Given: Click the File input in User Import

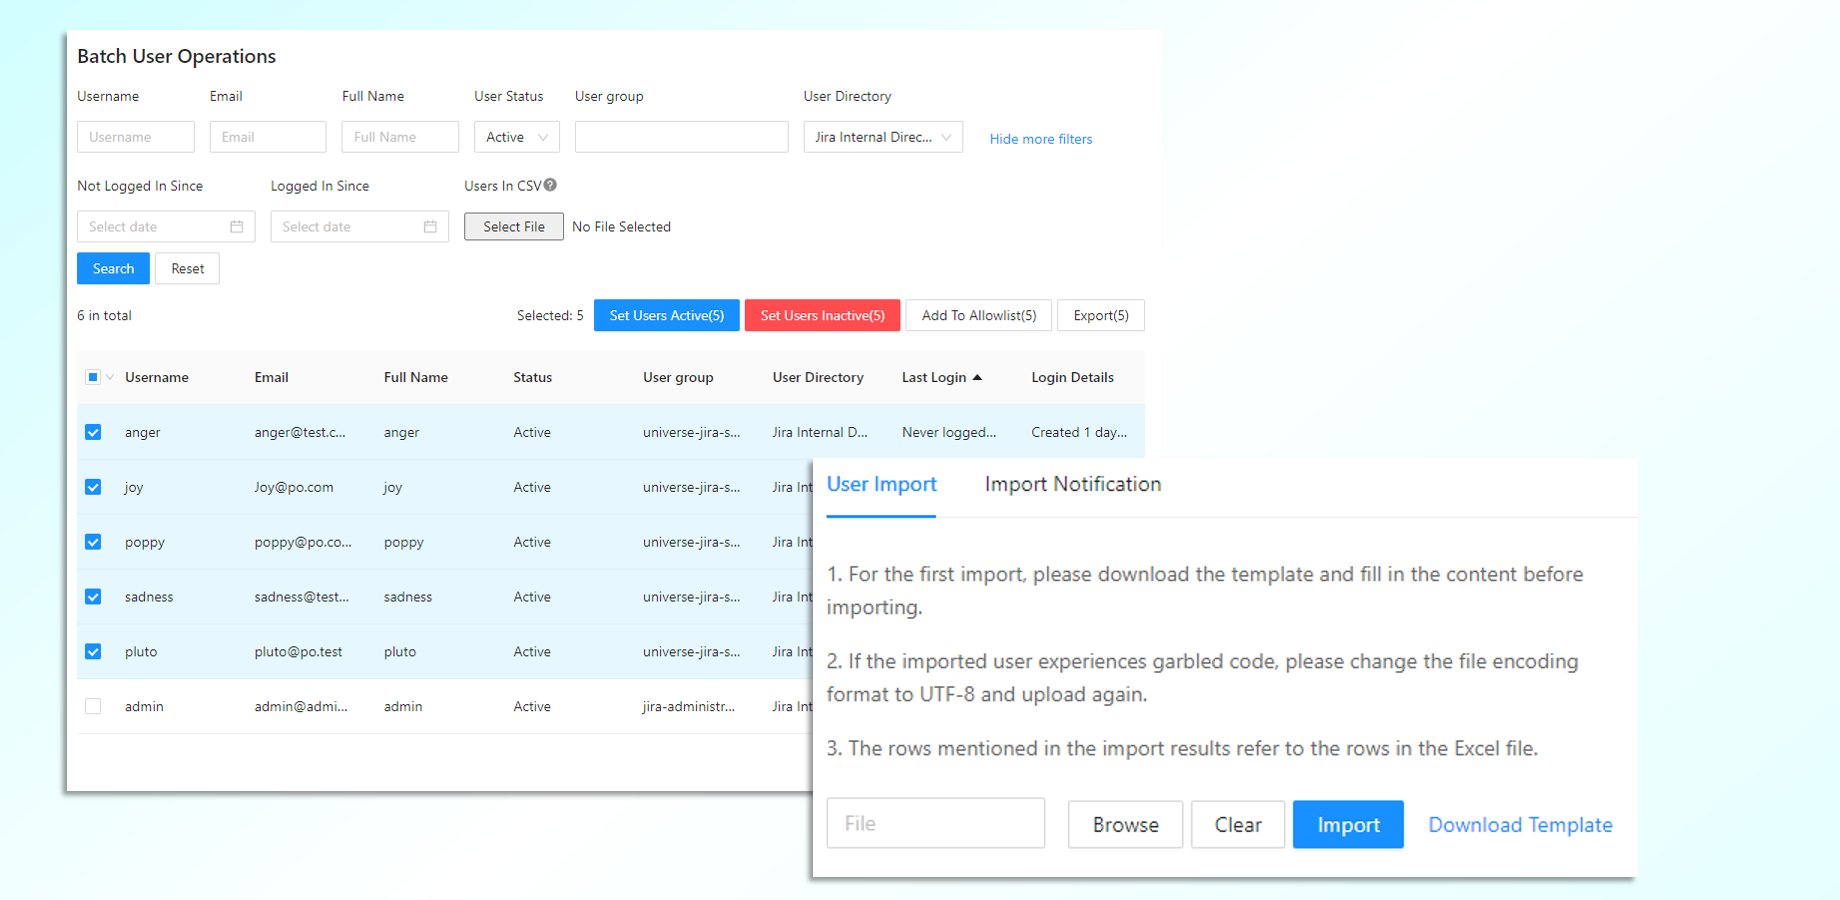Looking at the screenshot, I should click(x=936, y=823).
